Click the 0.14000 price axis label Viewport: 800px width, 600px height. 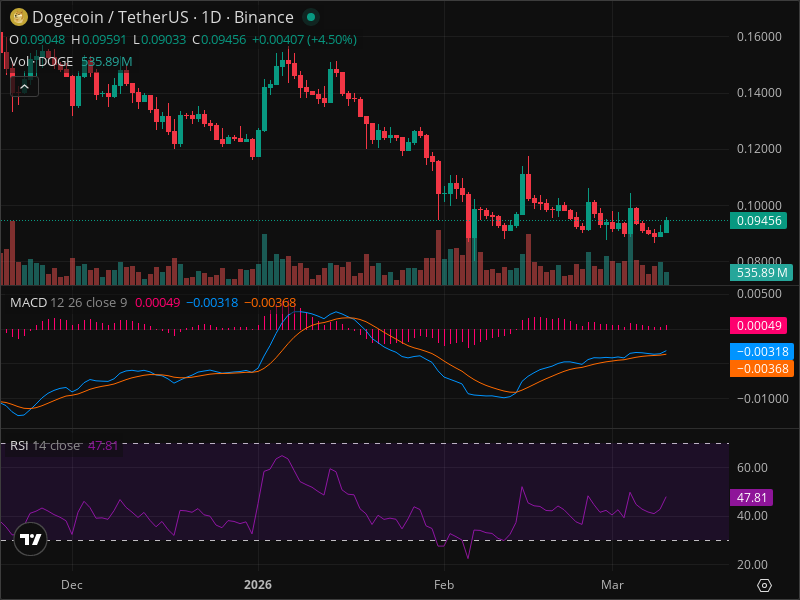click(x=759, y=93)
